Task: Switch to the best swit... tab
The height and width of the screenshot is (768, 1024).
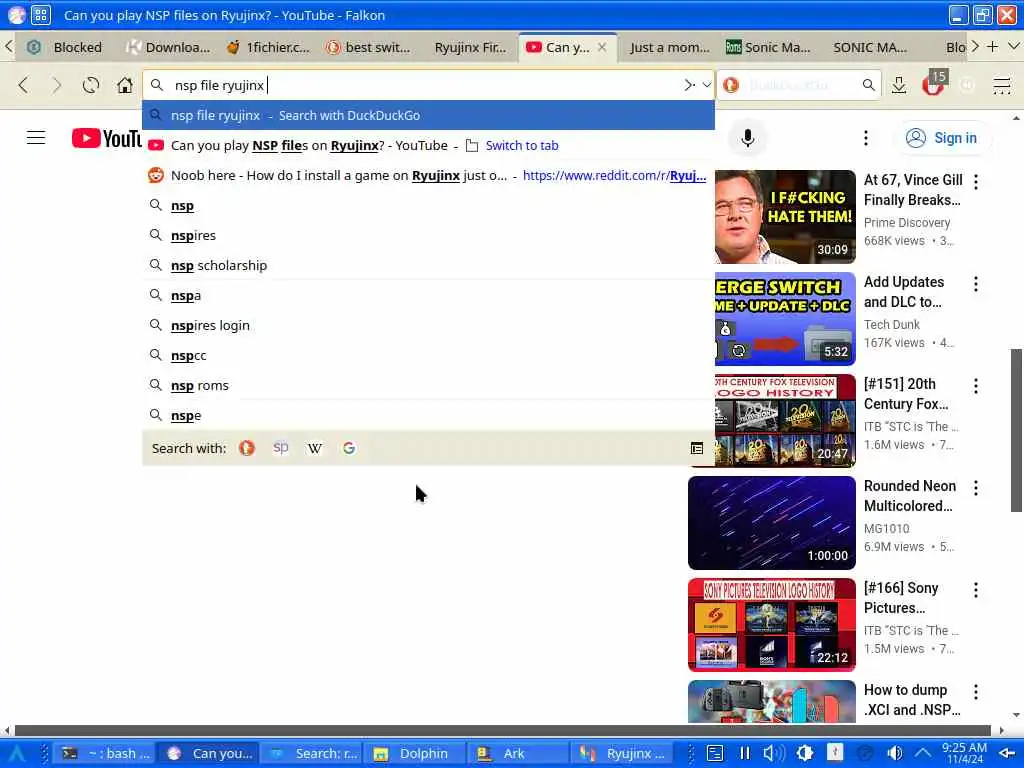Action: pyautogui.click(x=369, y=47)
